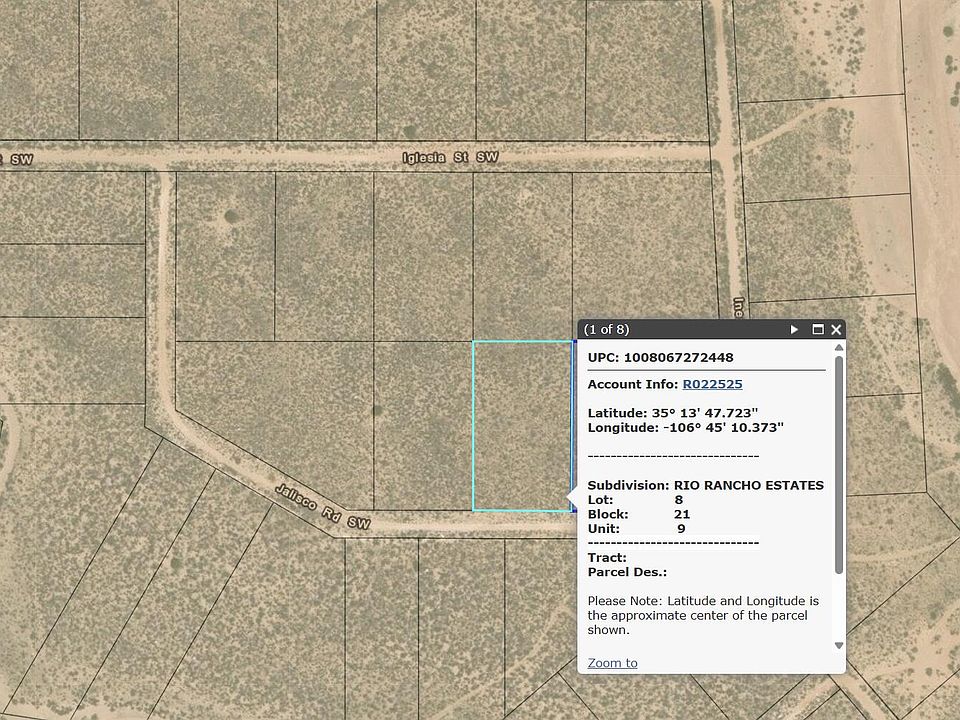Close the parcel info popup
Image resolution: width=960 pixels, height=720 pixels.
[x=836, y=329]
